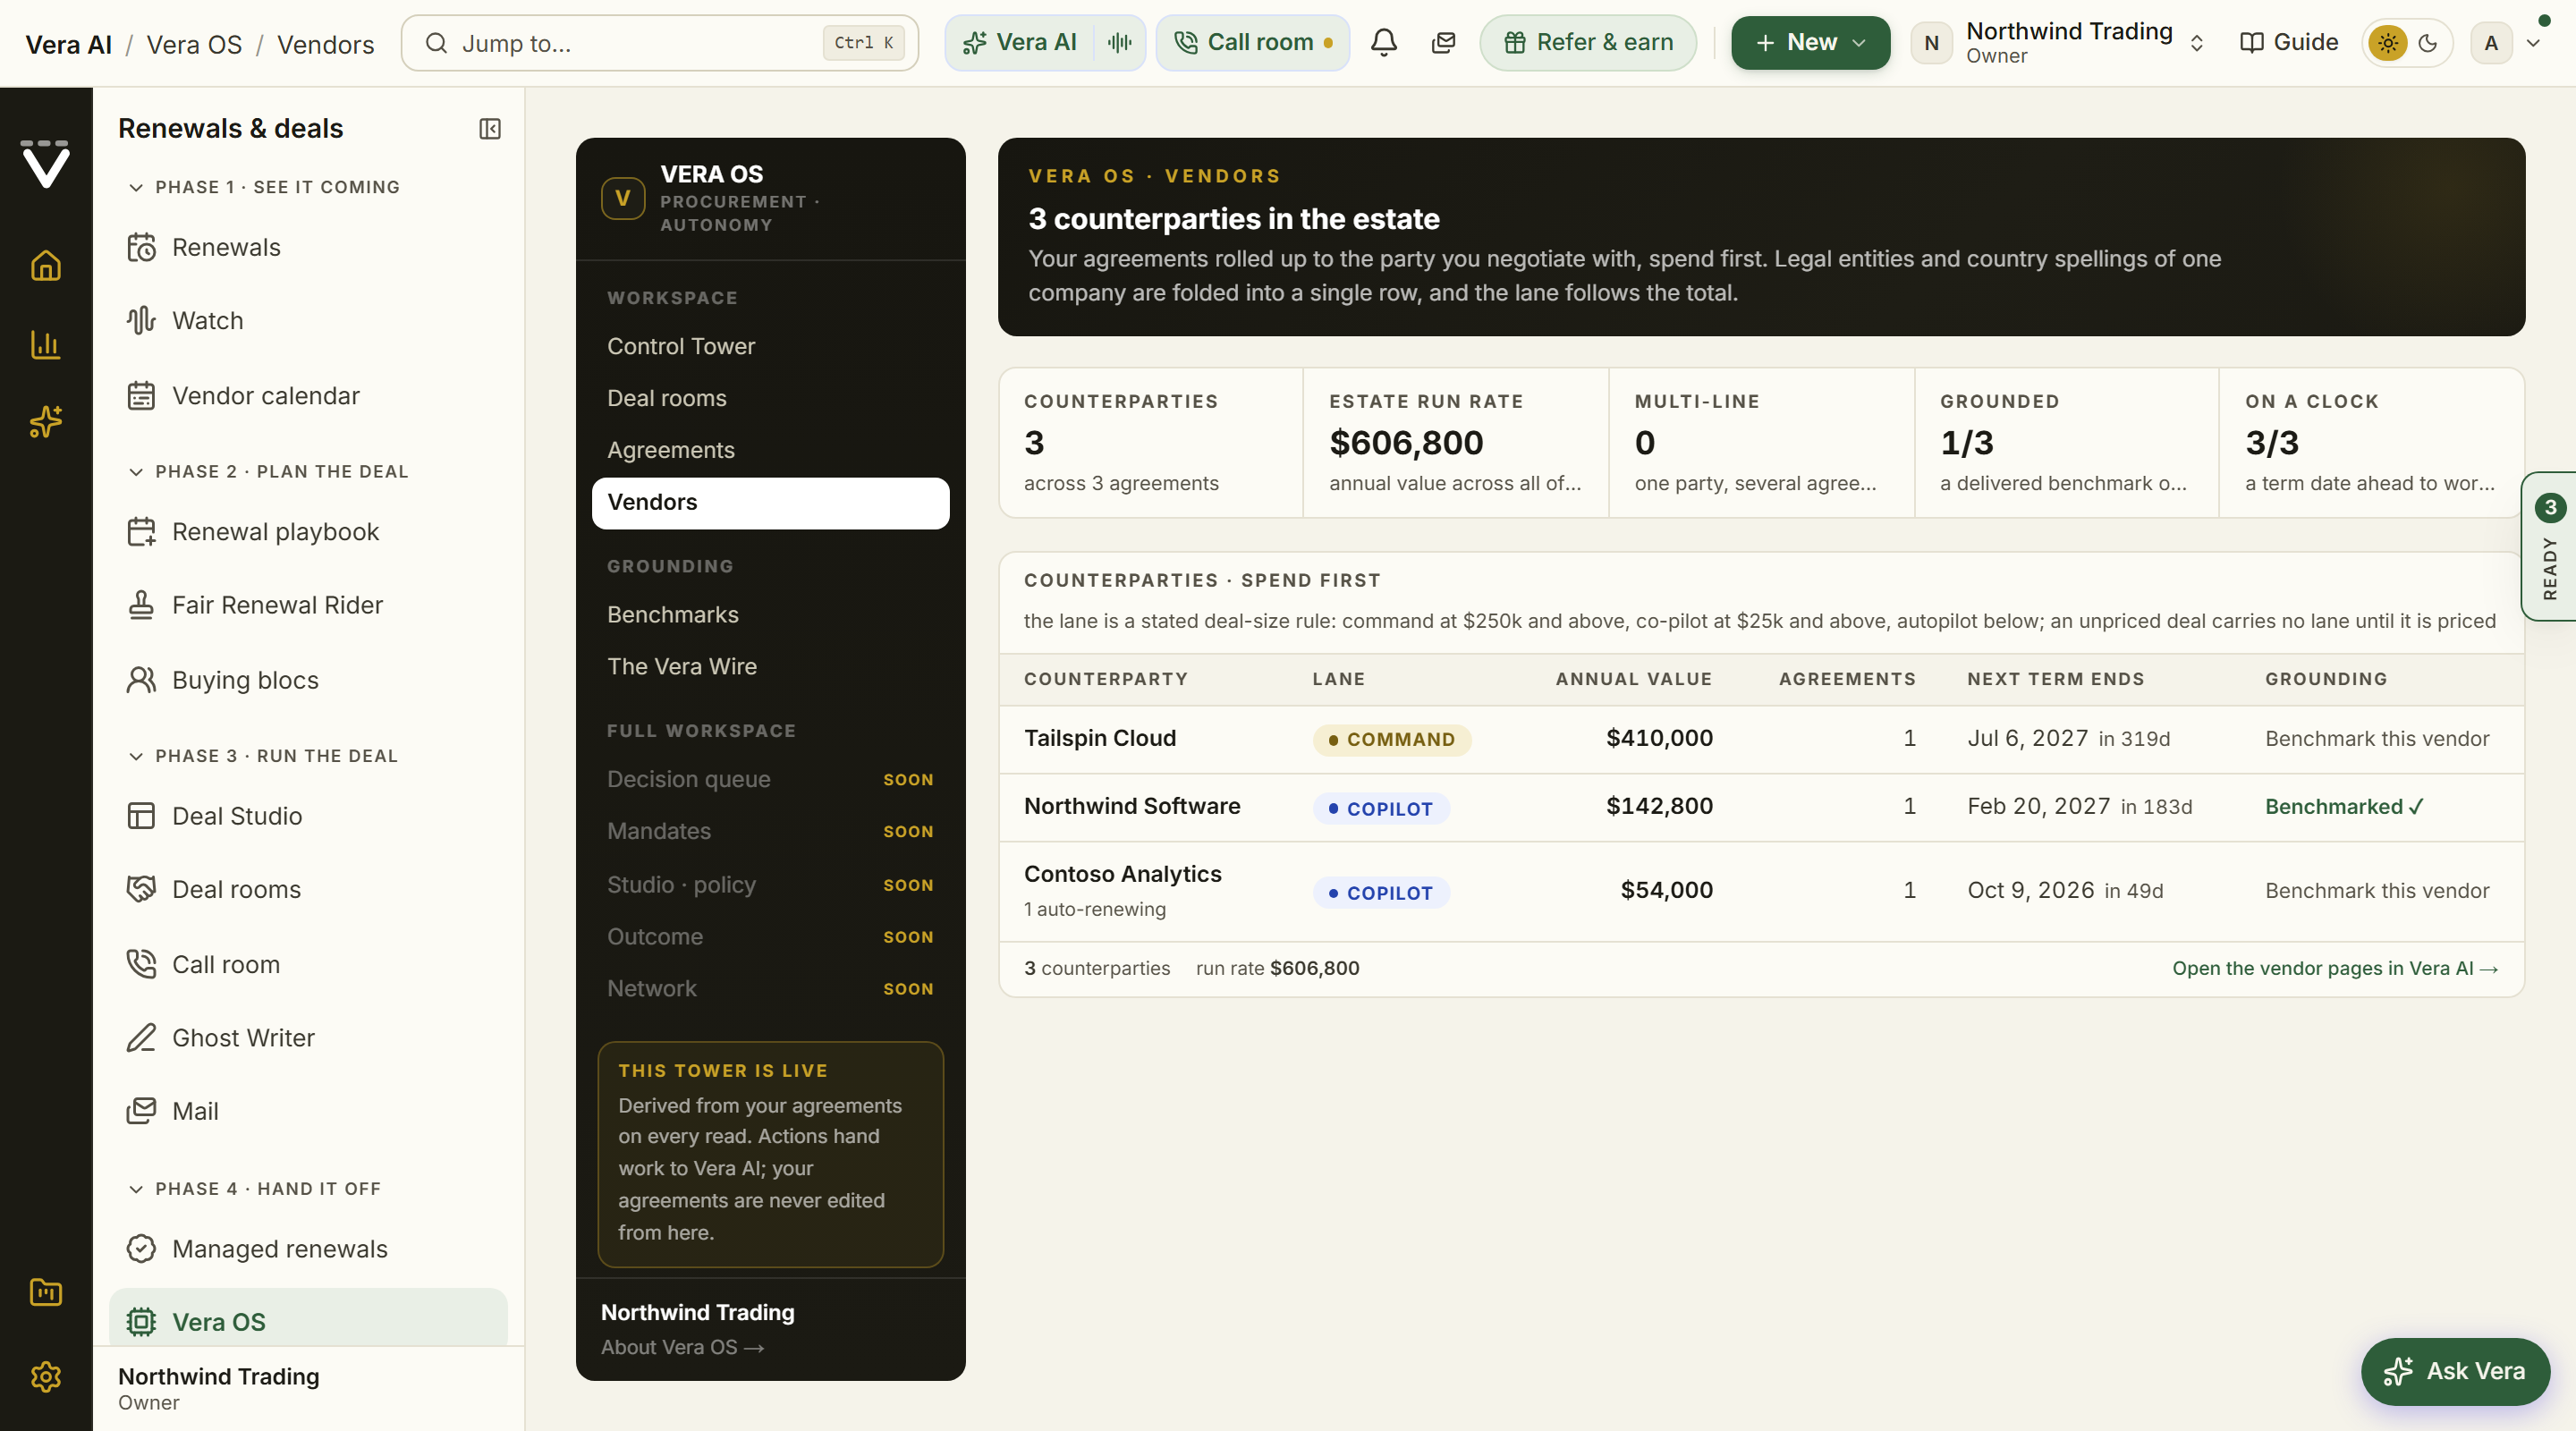Expand the Ready side tab

pyautogui.click(x=2550, y=546)
